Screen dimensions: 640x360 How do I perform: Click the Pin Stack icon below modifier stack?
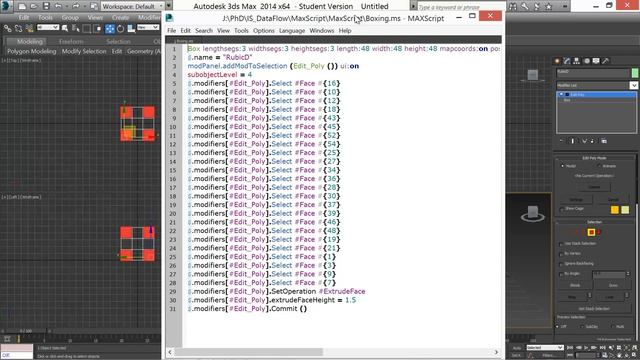(x=561, y=141)
